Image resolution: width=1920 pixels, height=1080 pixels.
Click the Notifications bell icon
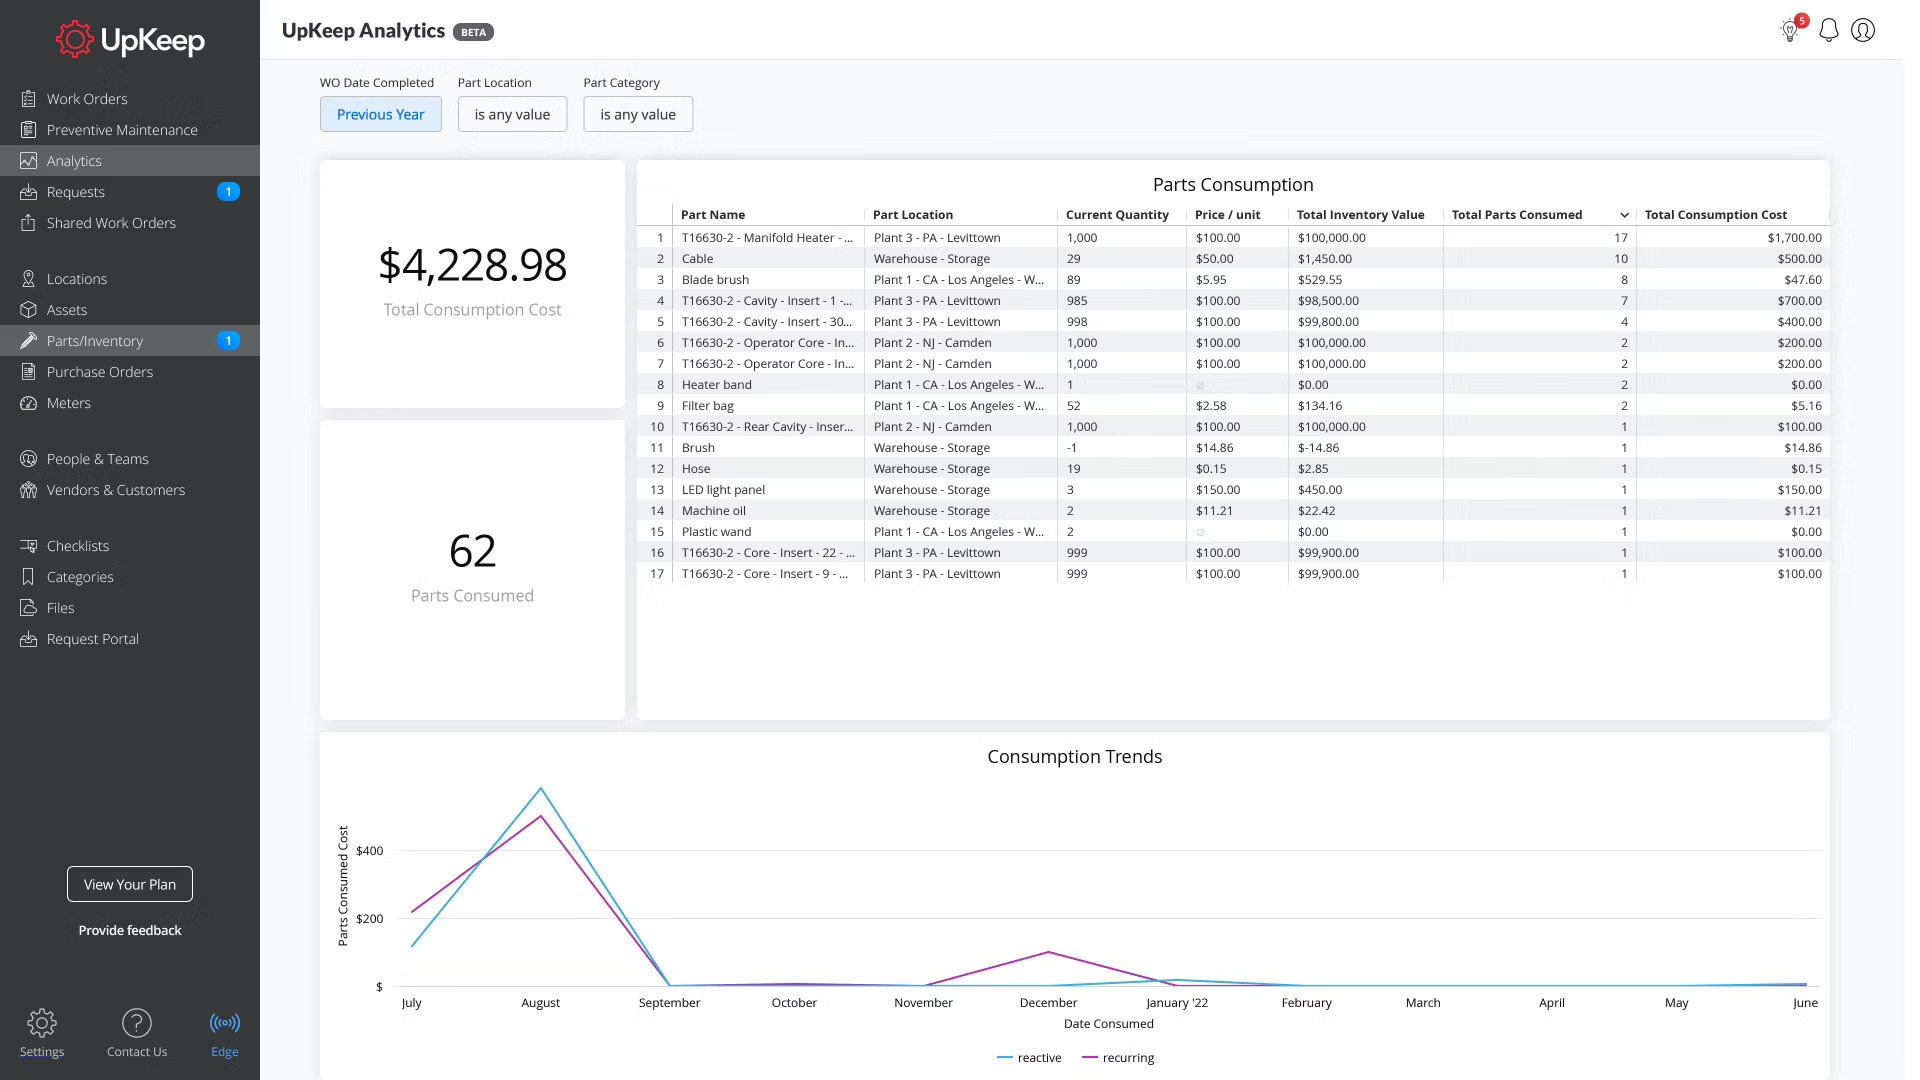(1829, 29)
